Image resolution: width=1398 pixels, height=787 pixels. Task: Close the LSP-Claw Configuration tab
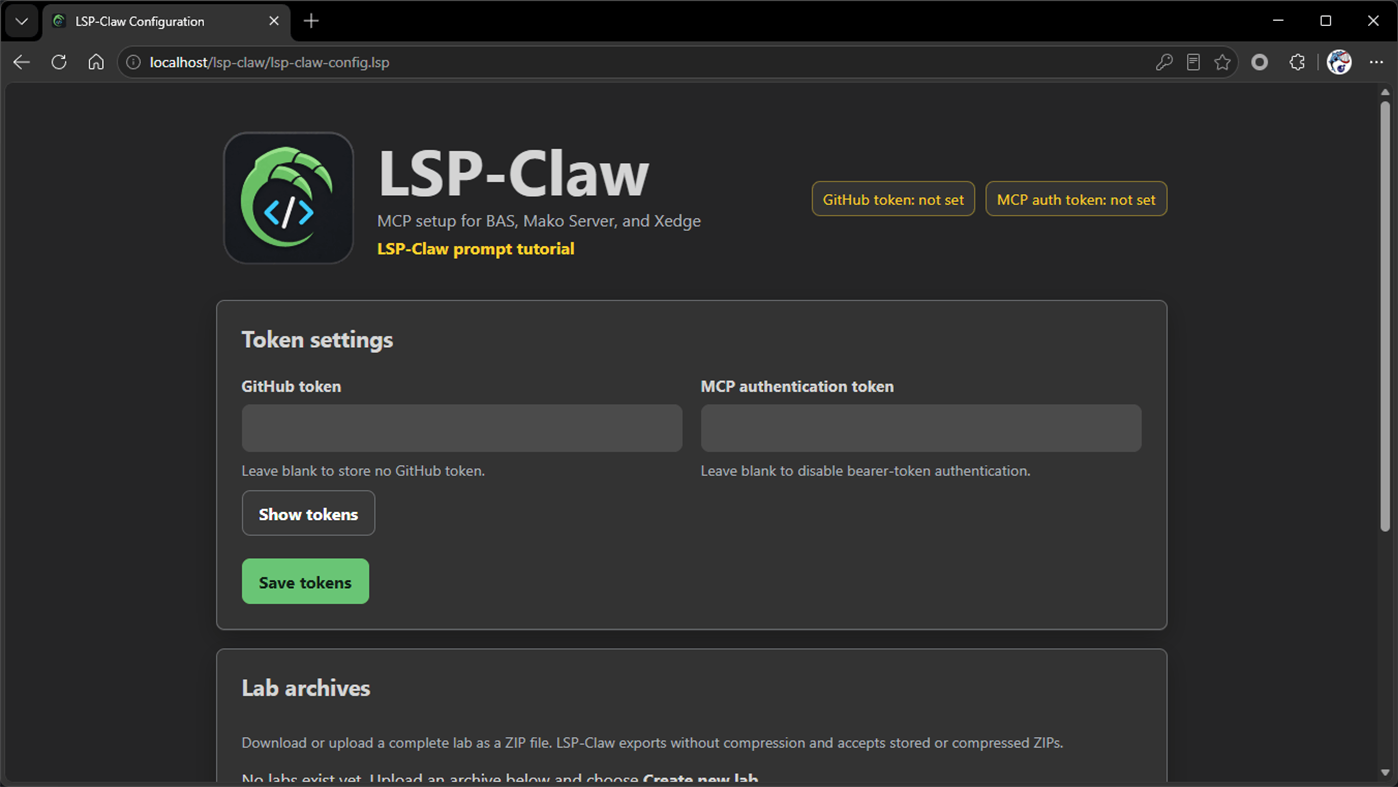click(274, 21)
